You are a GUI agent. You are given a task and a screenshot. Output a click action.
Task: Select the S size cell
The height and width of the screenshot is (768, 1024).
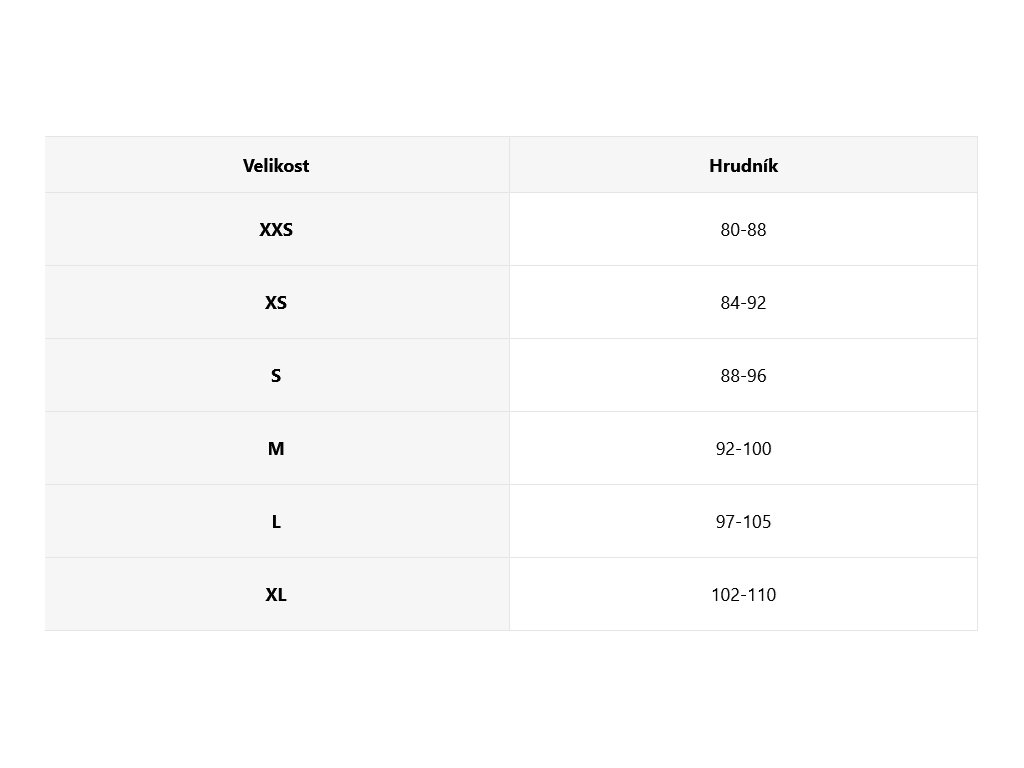point(276,376)
